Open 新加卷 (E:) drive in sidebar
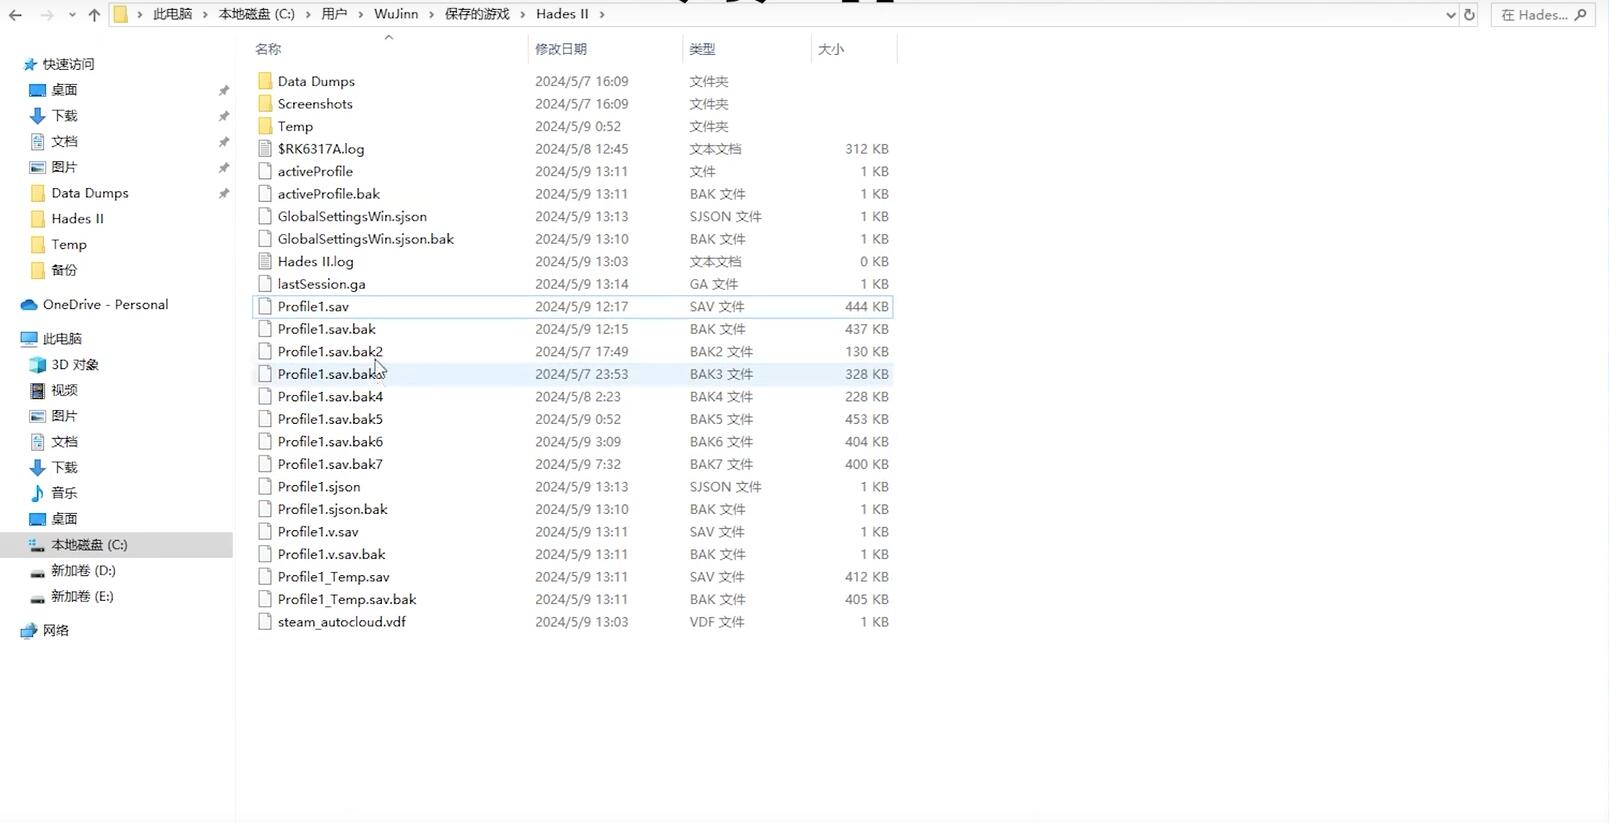Viewport: 1609px width, 823px height. (x=82, y=596)
